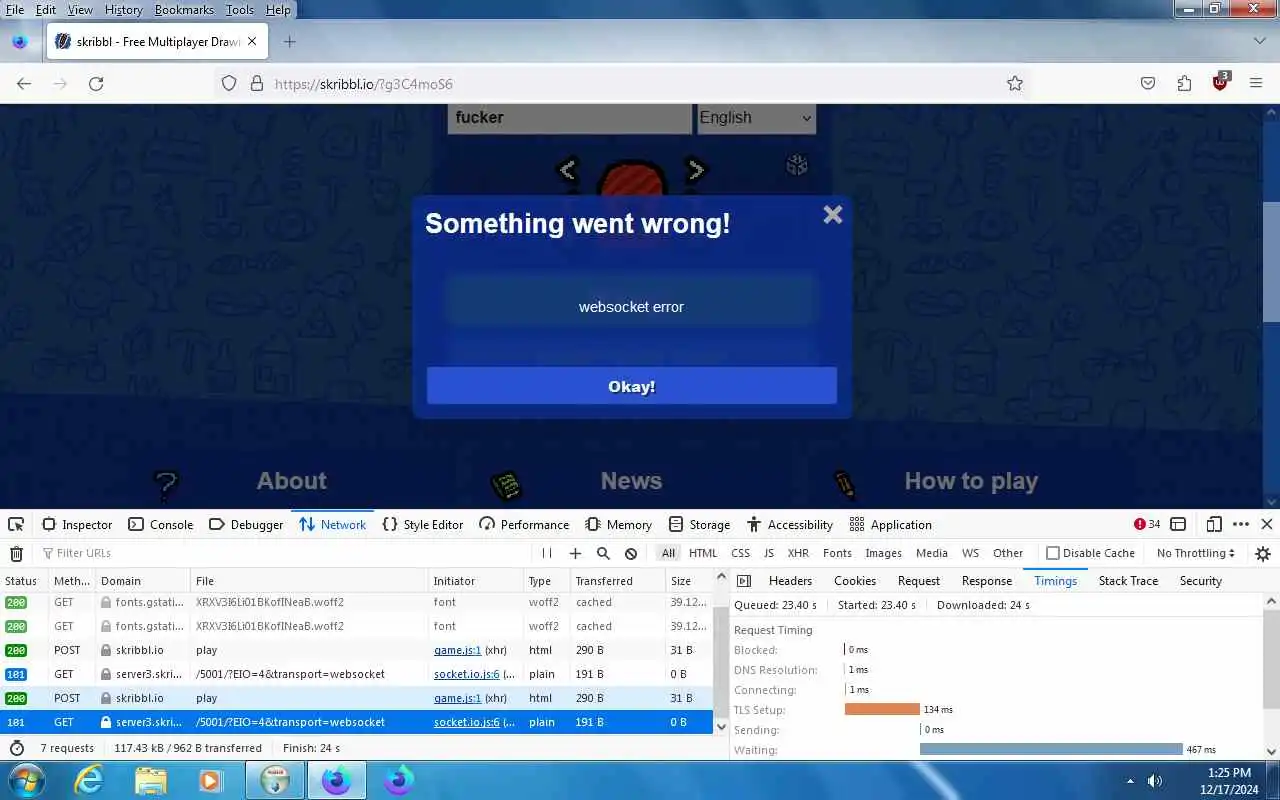
Task: Open the Bookmarks menu
Action: click(x=184, y=9)
